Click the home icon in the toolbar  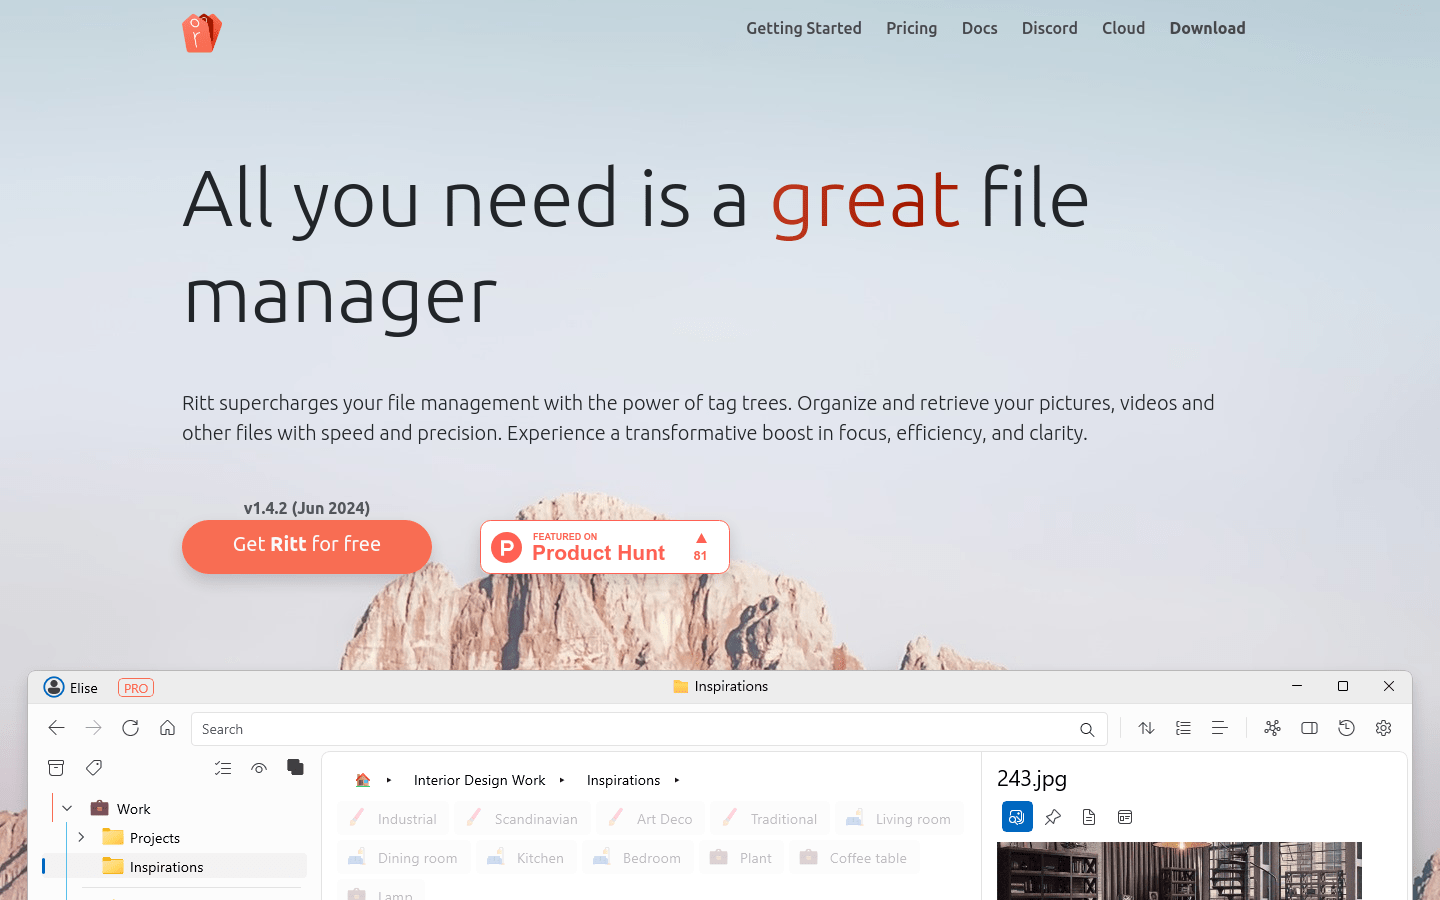(x=168, y=728)
